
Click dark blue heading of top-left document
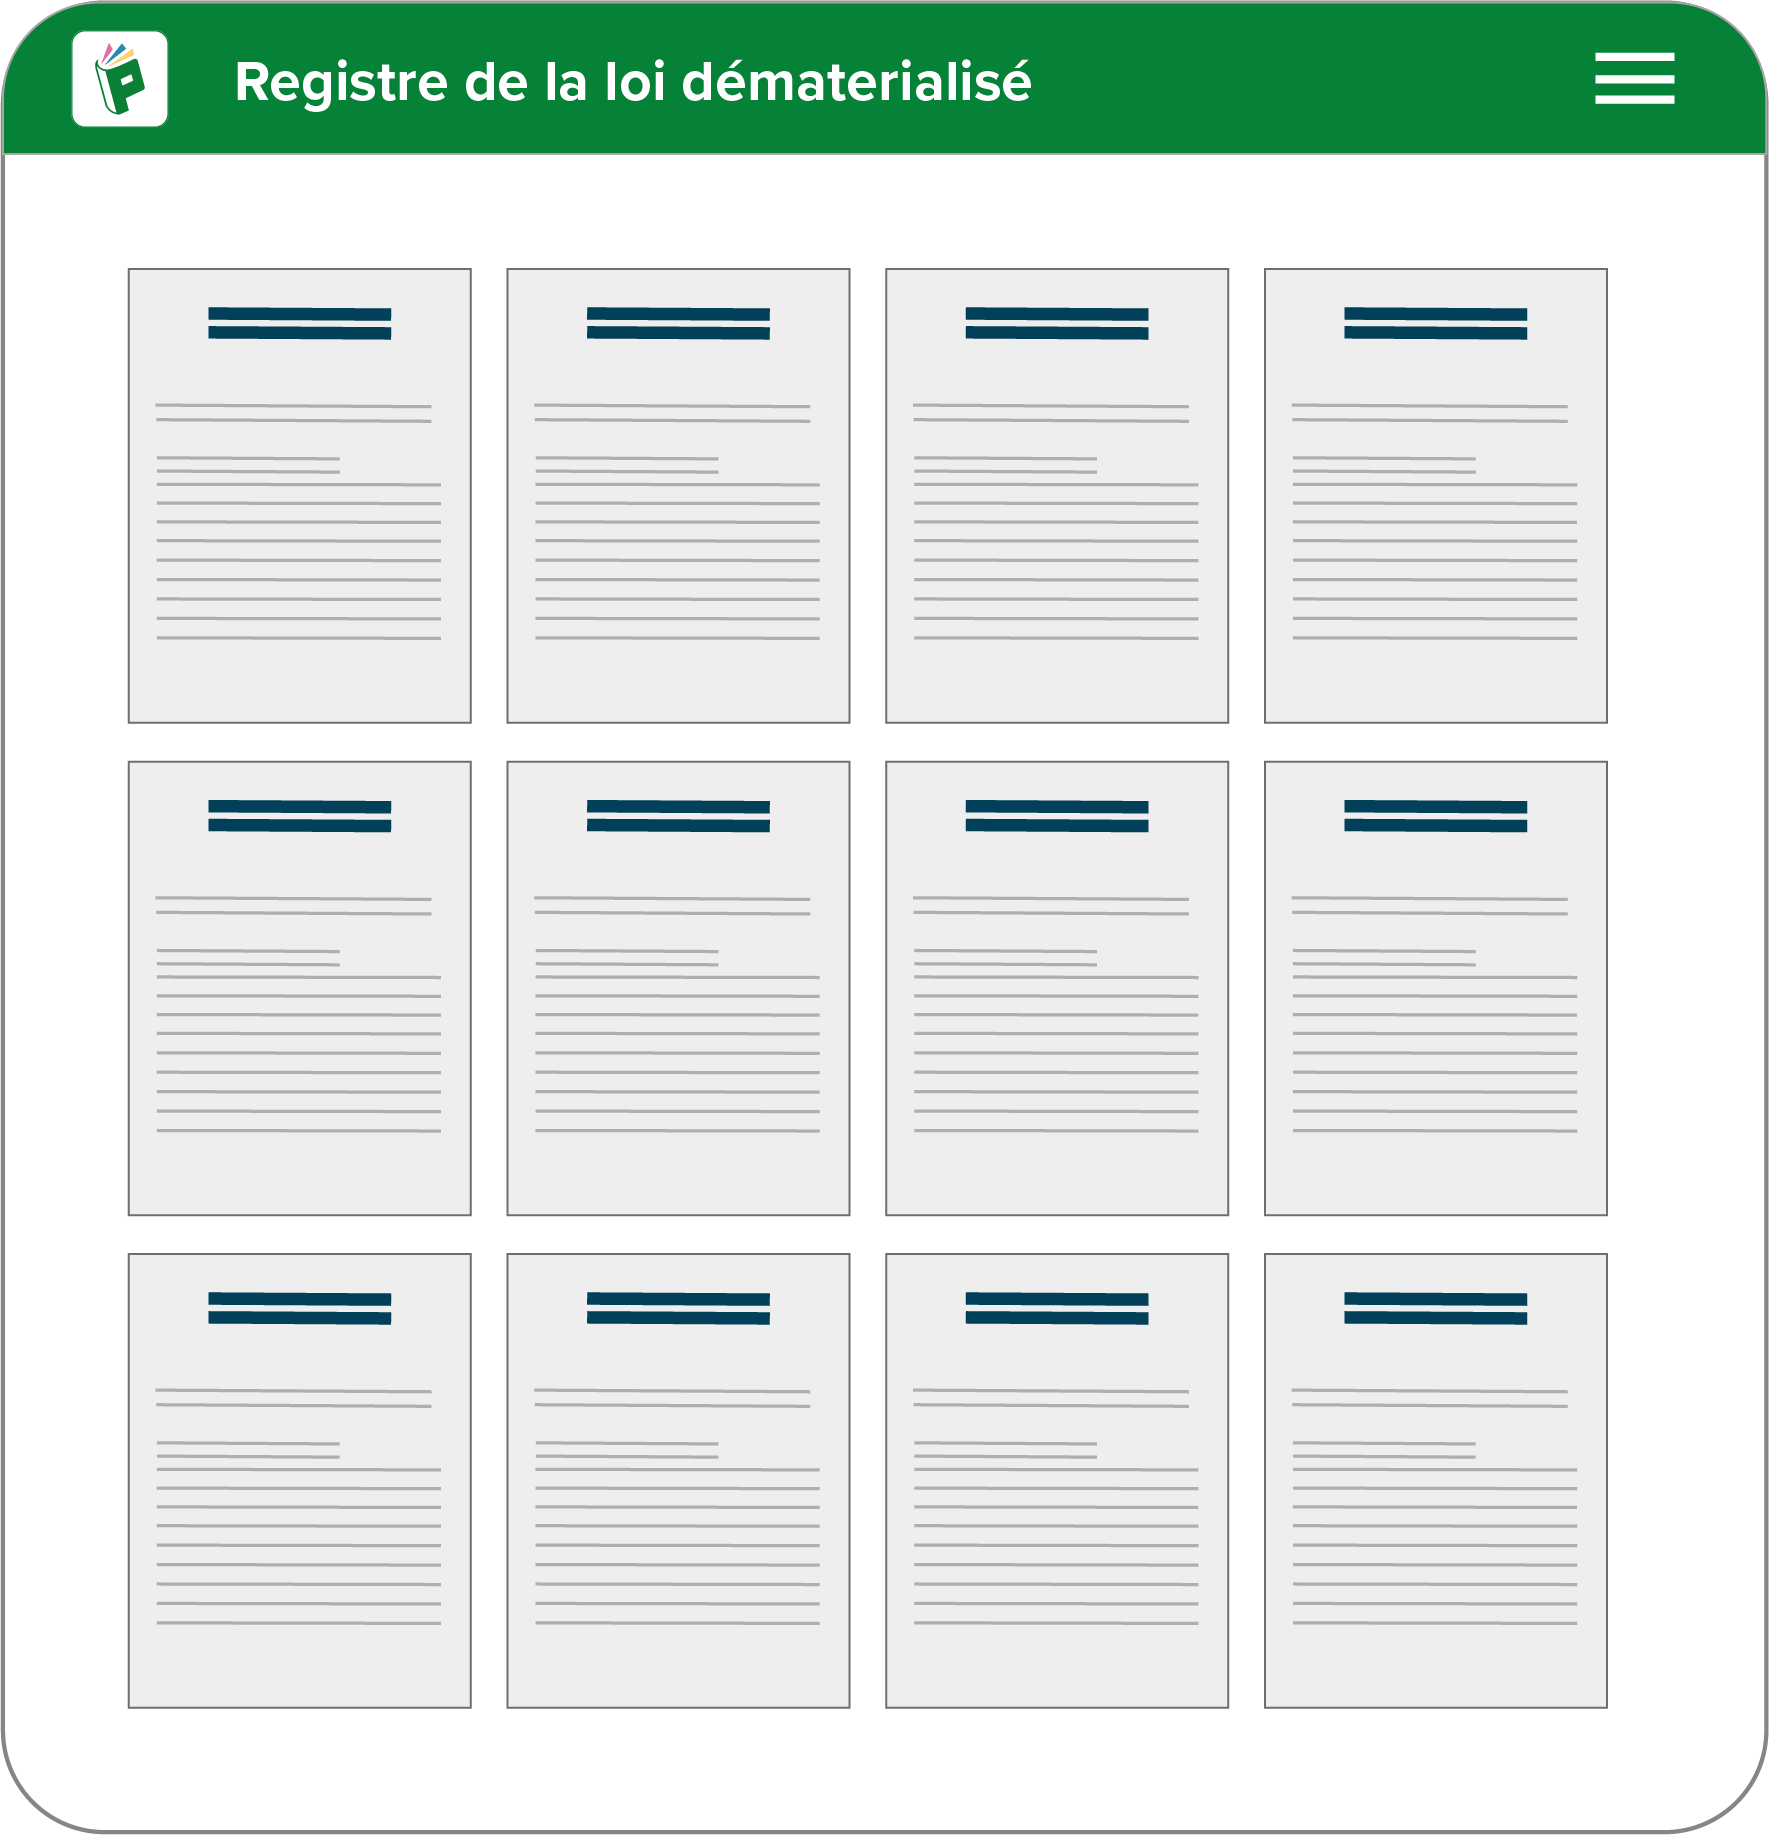coord(299,323)
